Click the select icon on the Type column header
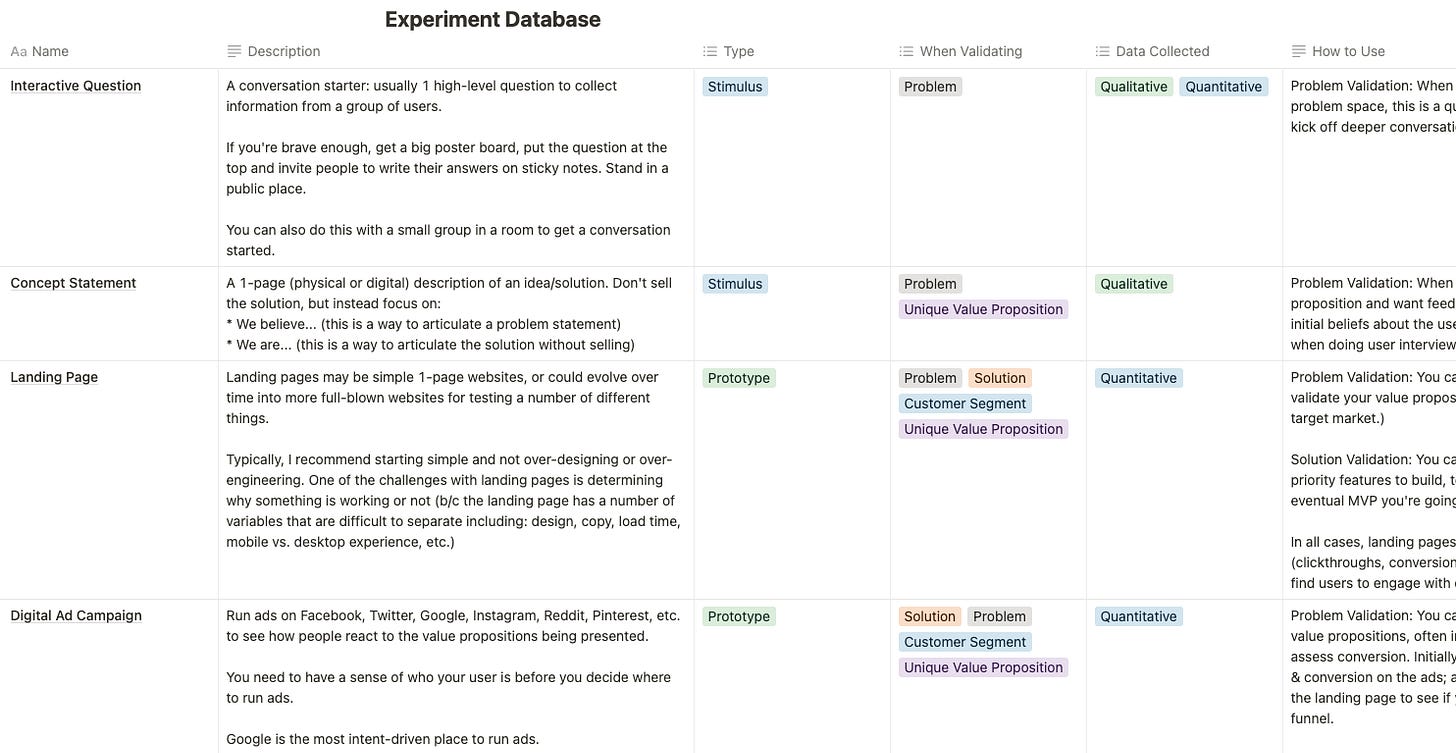 click(x=708, y=51)
